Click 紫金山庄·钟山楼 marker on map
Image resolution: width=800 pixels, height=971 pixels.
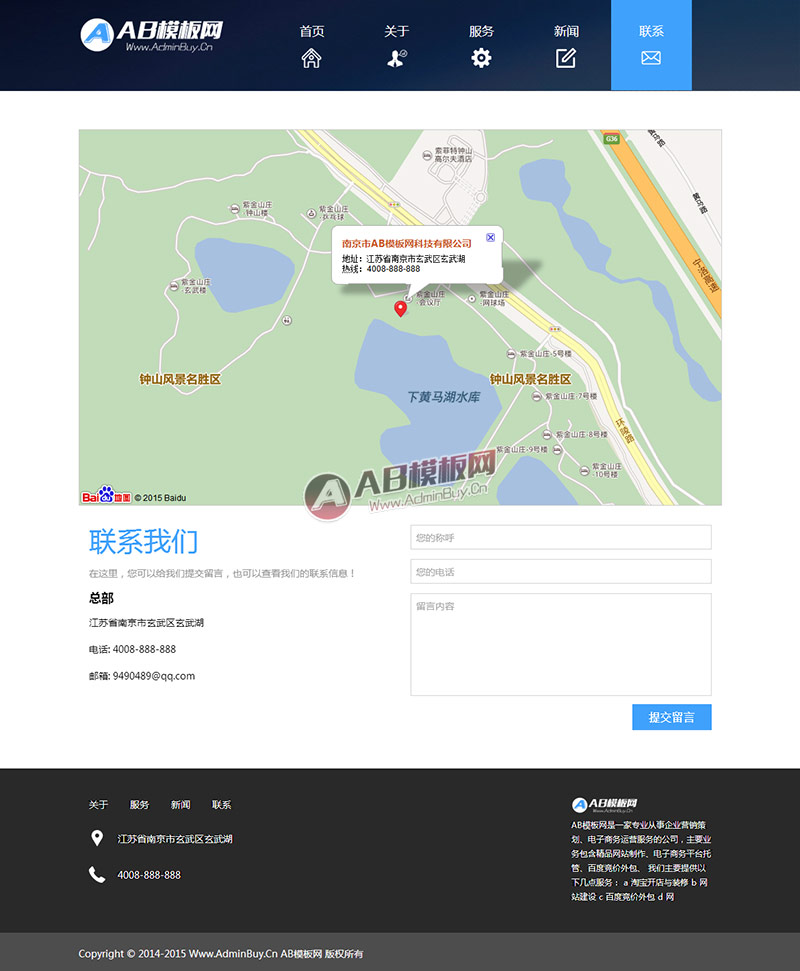(235, 209)
